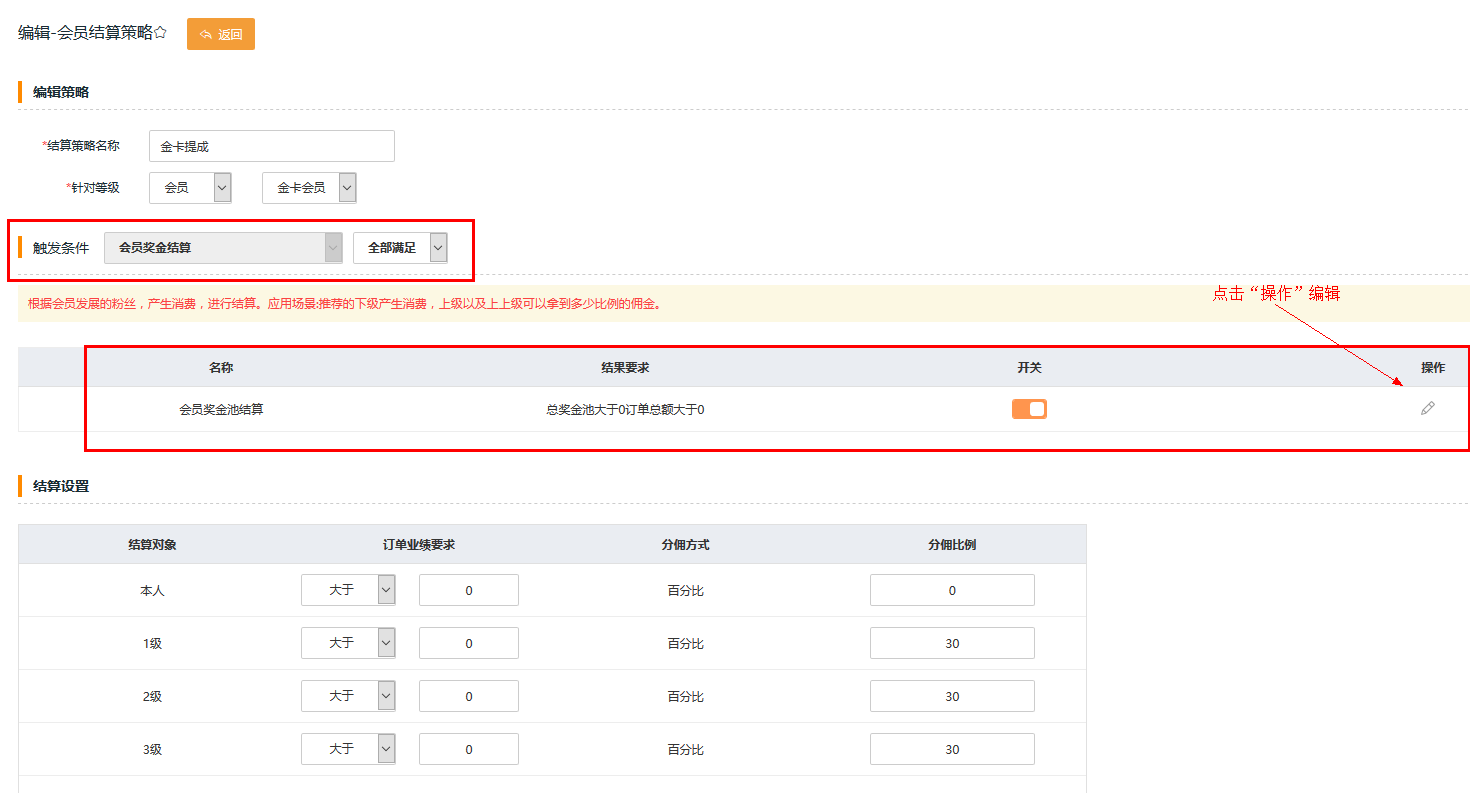
Task: Open 大于 comparison dropdown for 1级 row
Action: [348, 643]
